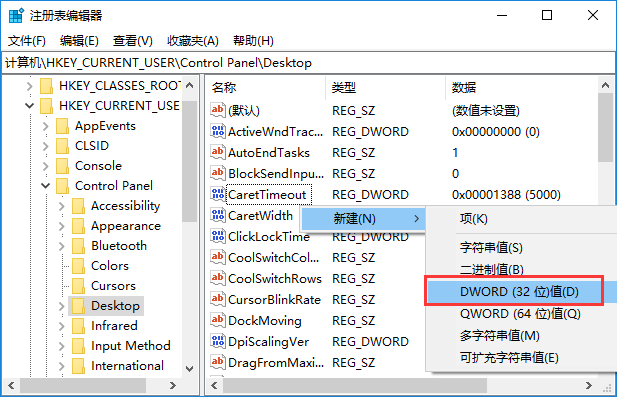Select the Colors key in tree

click(x=110, y=266)
